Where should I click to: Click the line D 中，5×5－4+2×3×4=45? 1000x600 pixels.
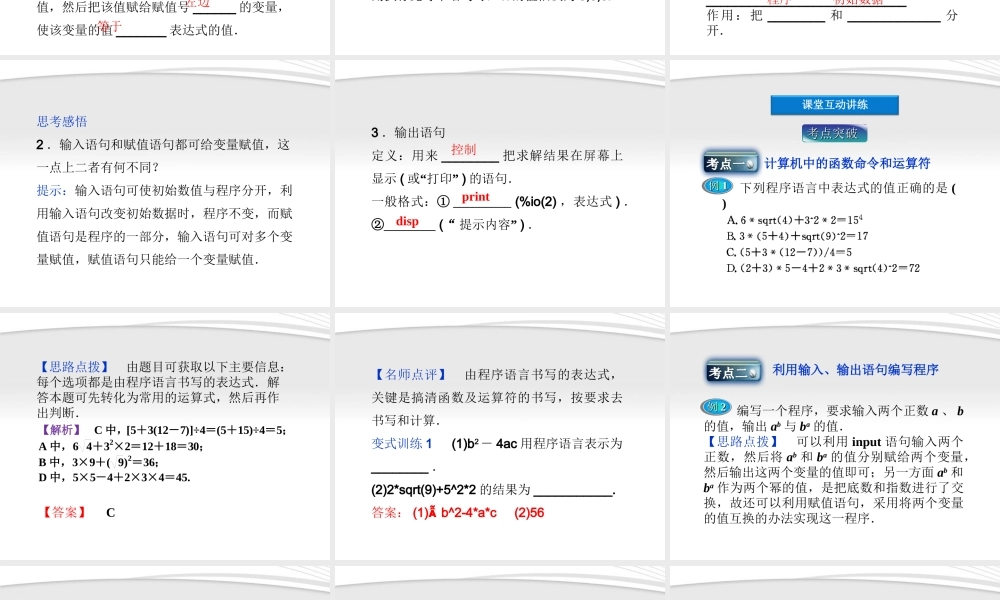[x=114, y=477]
